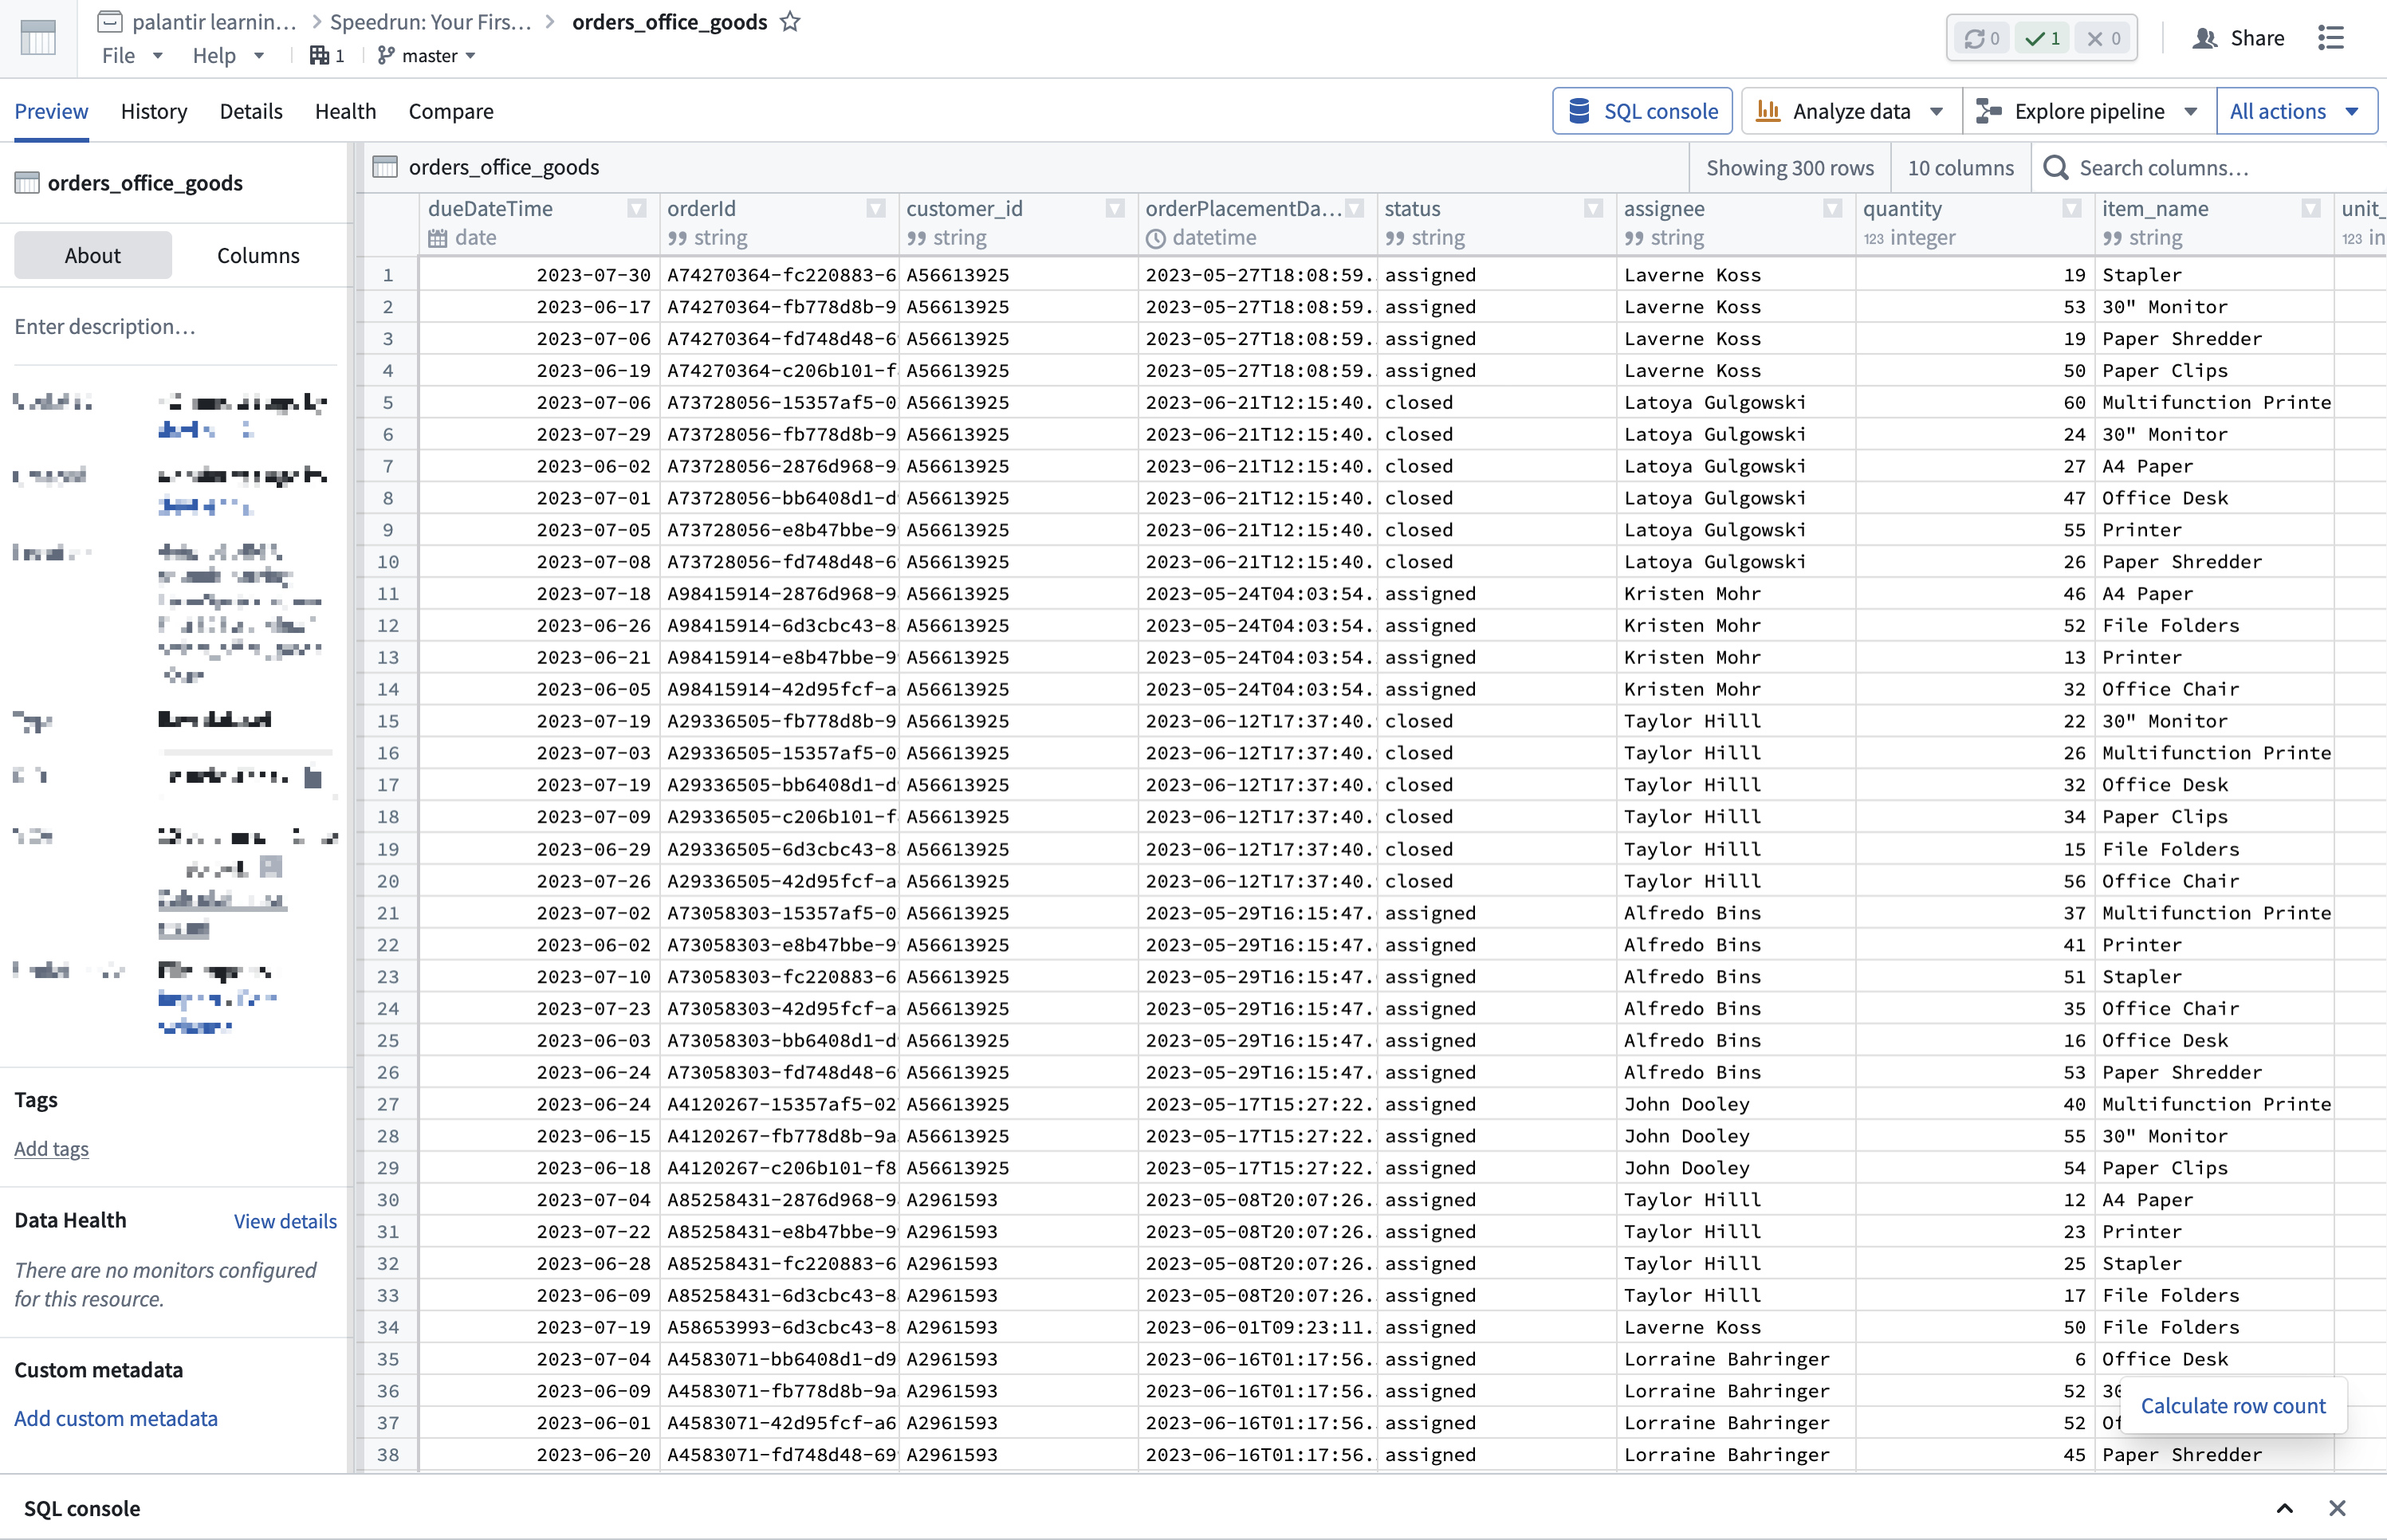Open the Health tab

coord(345,111)
